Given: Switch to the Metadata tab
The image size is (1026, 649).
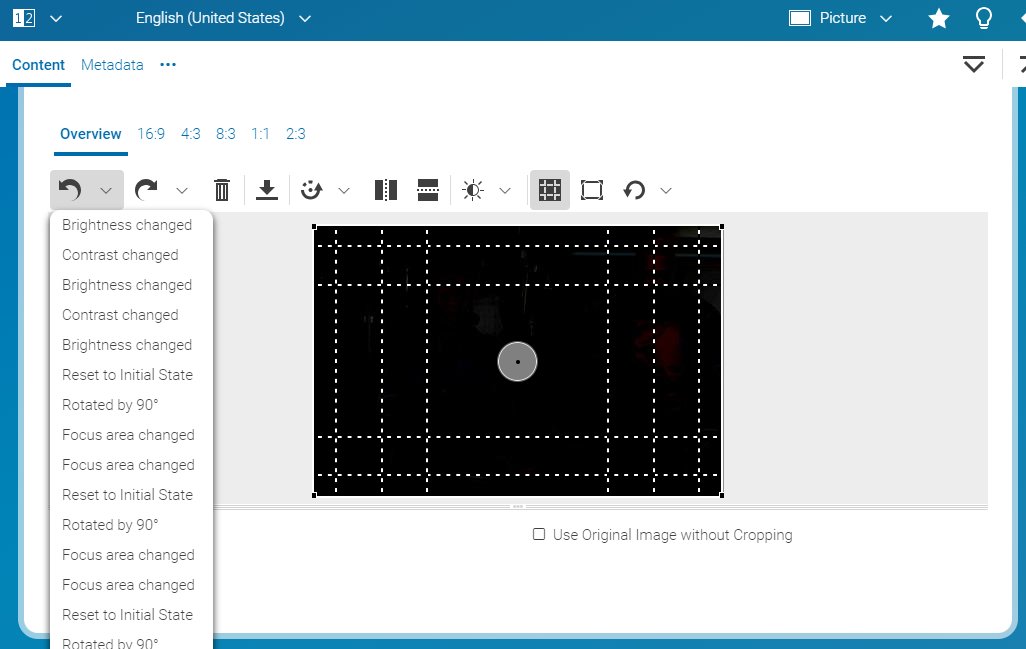Looking at the screenshot, I should click(x=112, y=65).
